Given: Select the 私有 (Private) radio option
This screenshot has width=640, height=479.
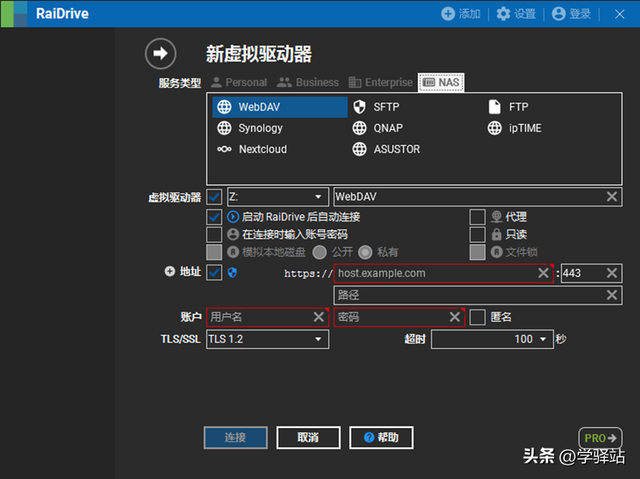Looking at the screenshot, I should coord(365,252).
